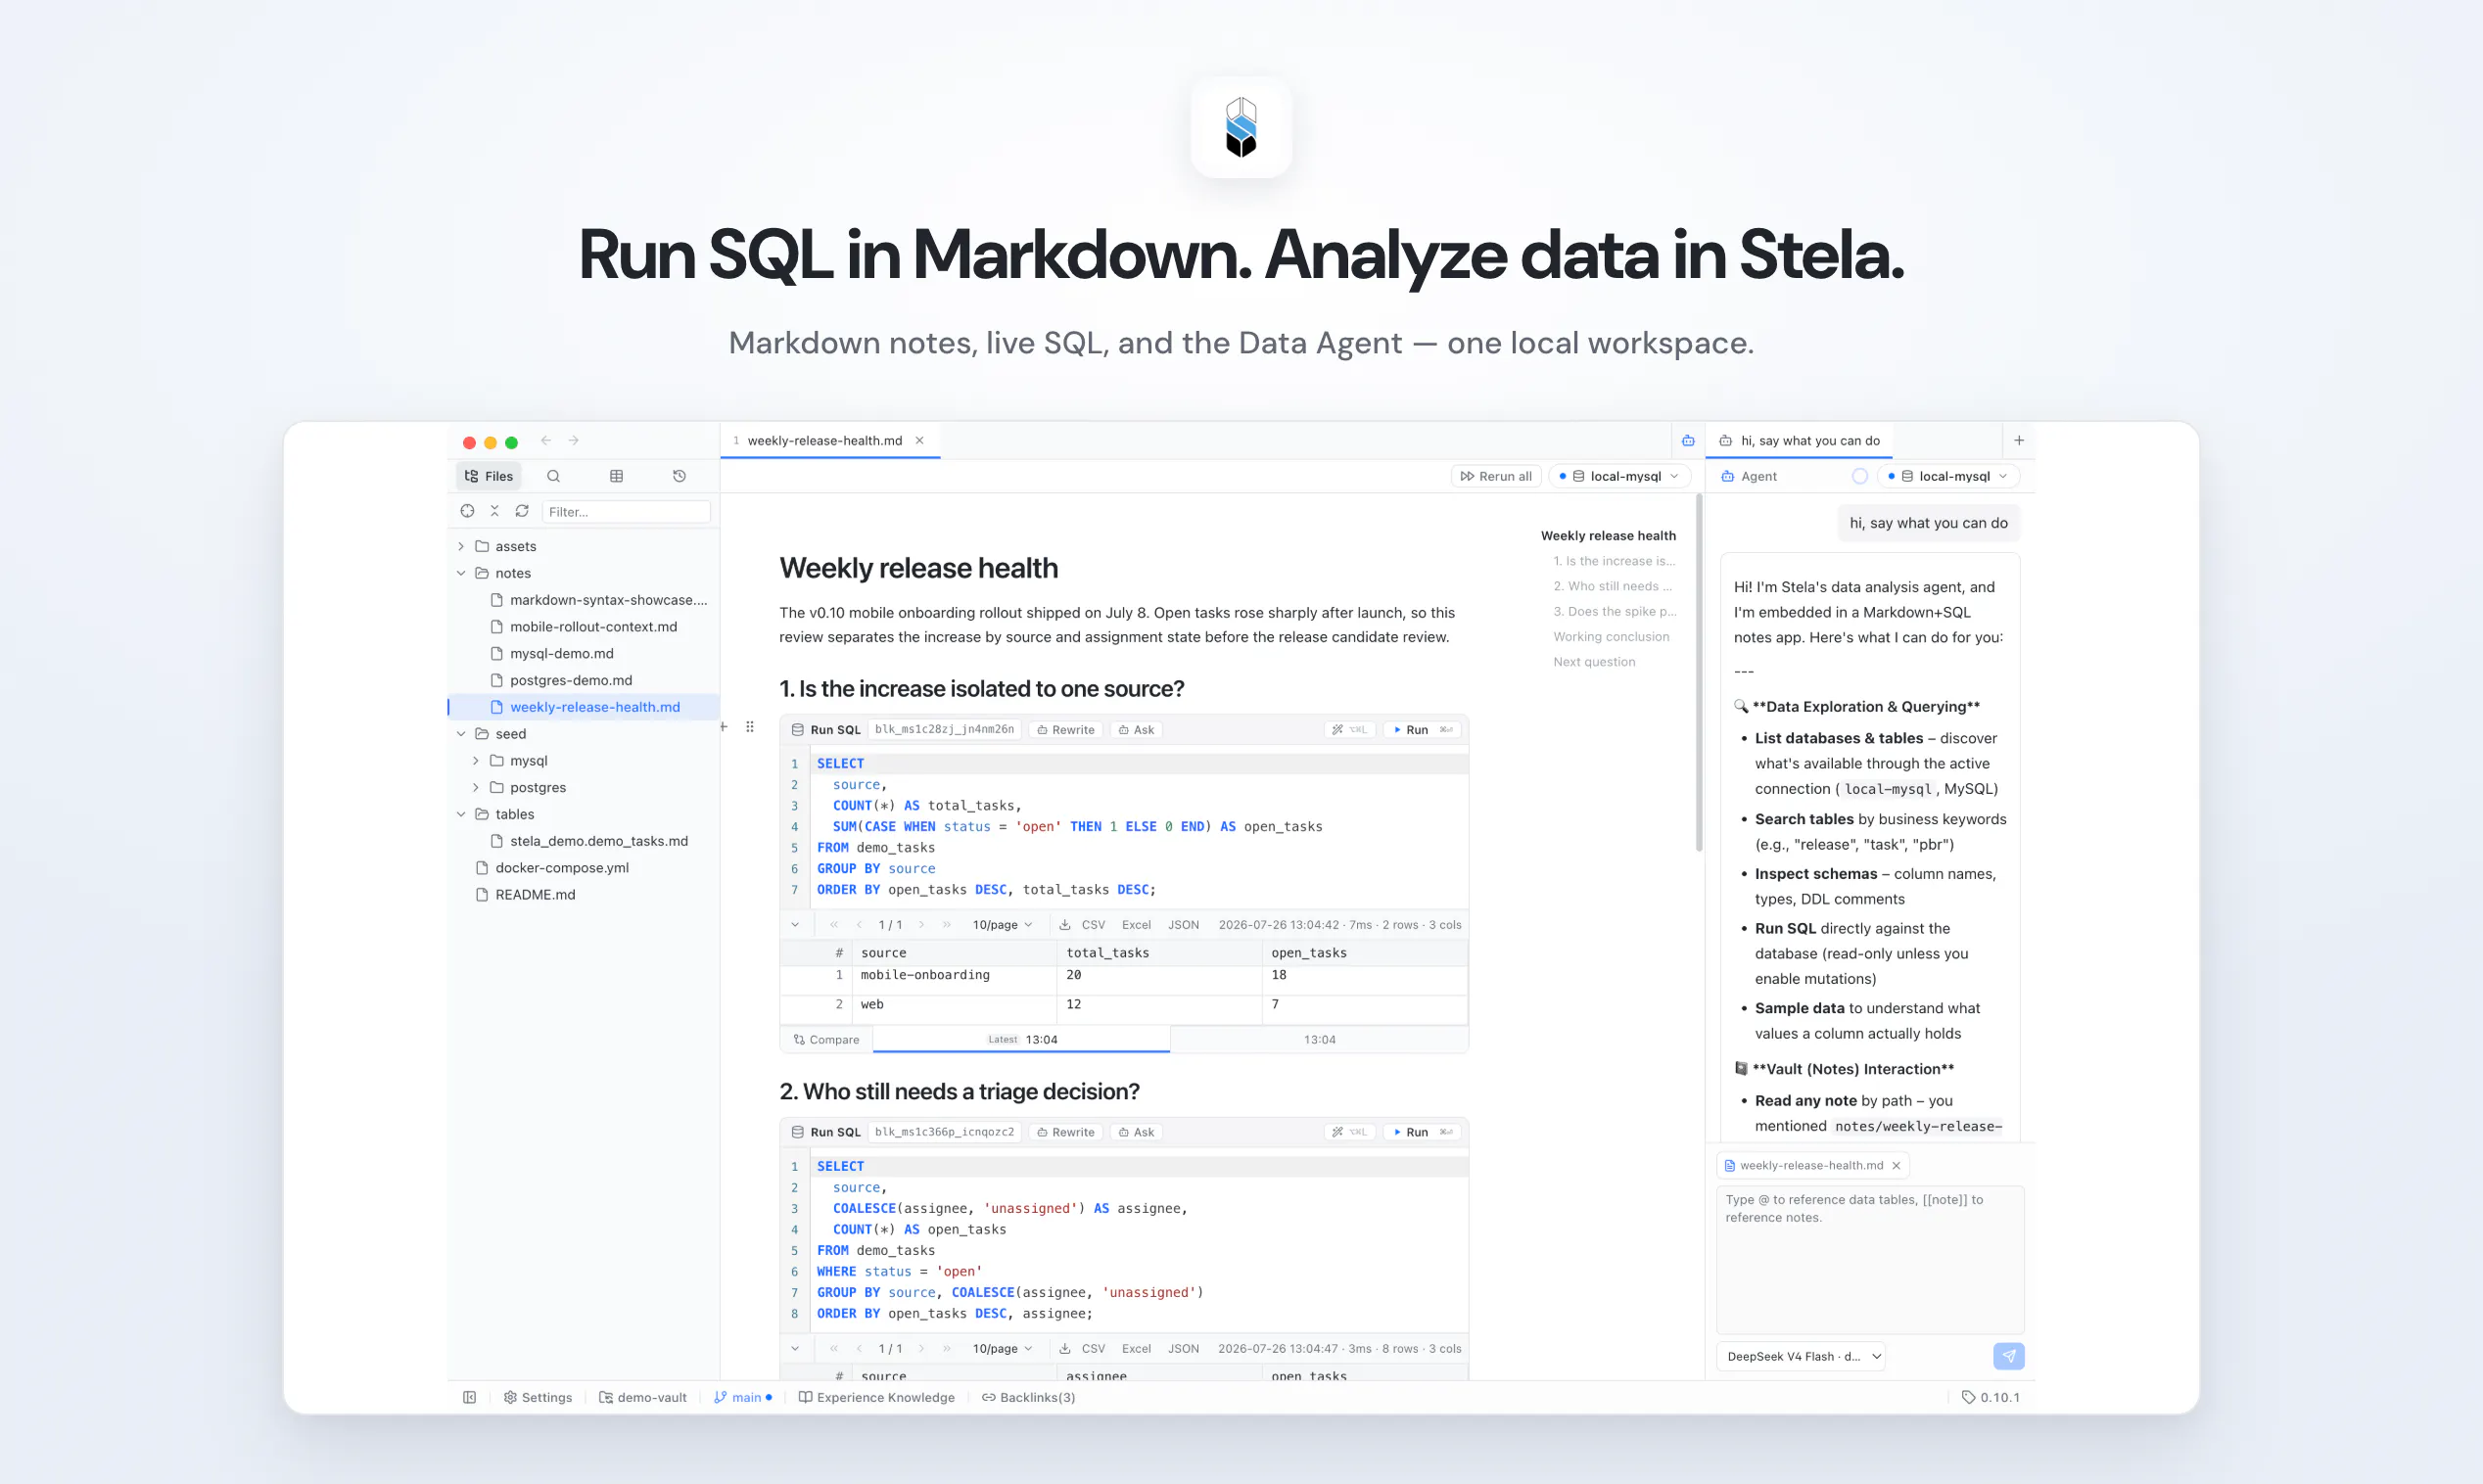The width and height of the screenshot is (2483, 1484).
Task: Collapse all folders in the file tree
Action: (494, 511)
